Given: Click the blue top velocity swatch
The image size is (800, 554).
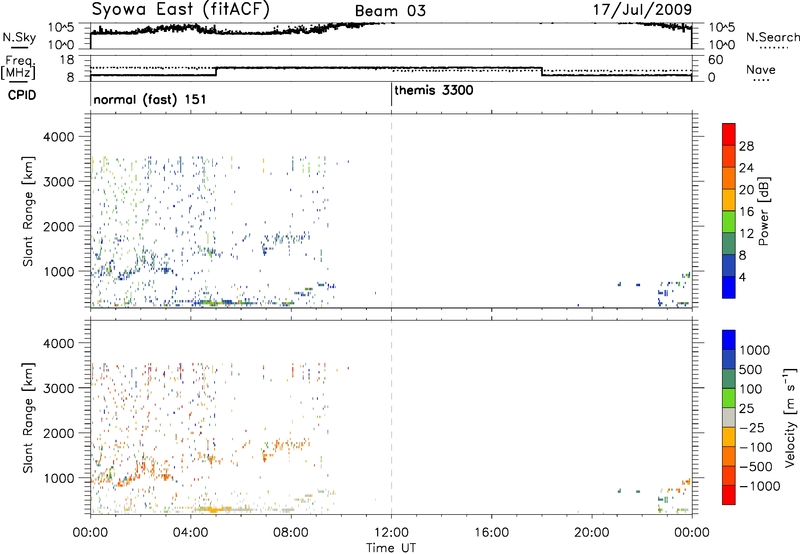Looking at the screenshot, I should pos(729,340).
